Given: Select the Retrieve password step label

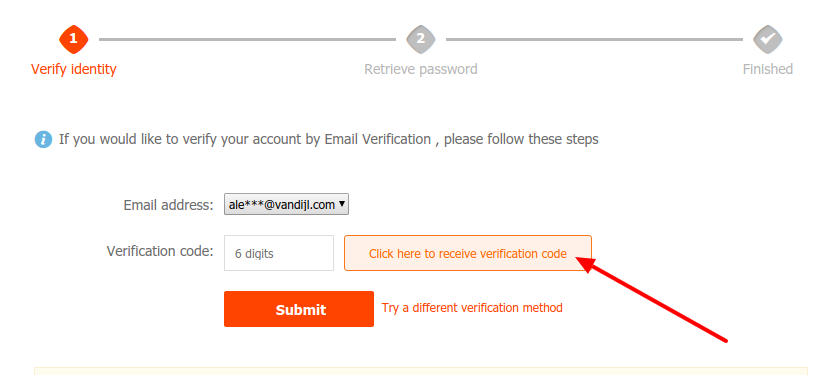Looking at the screenshot, I should click(x=421, y=69).
